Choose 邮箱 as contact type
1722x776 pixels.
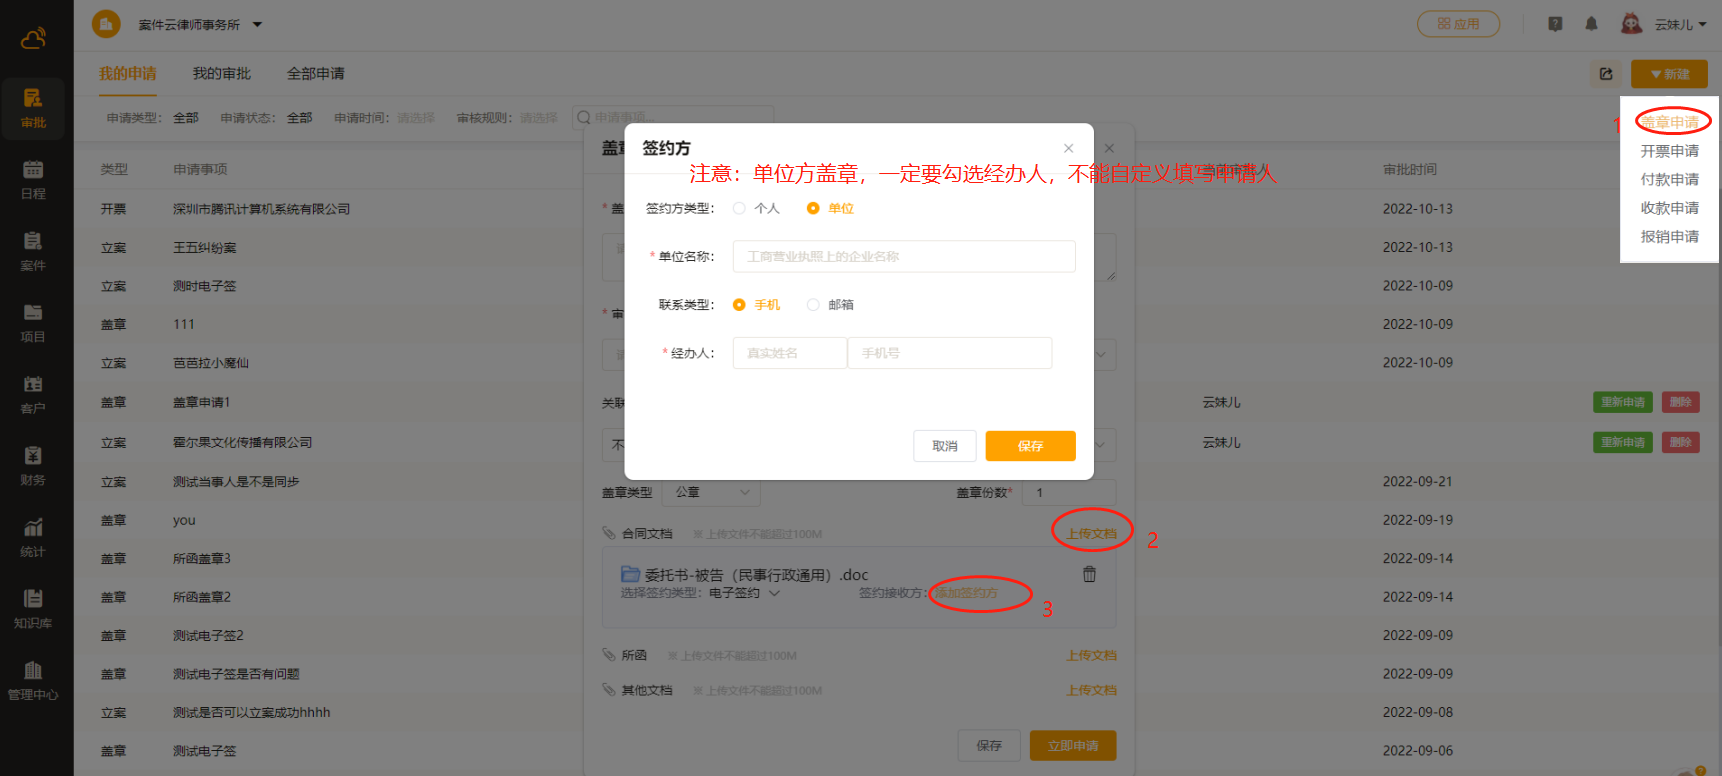(x=813, y=305)
